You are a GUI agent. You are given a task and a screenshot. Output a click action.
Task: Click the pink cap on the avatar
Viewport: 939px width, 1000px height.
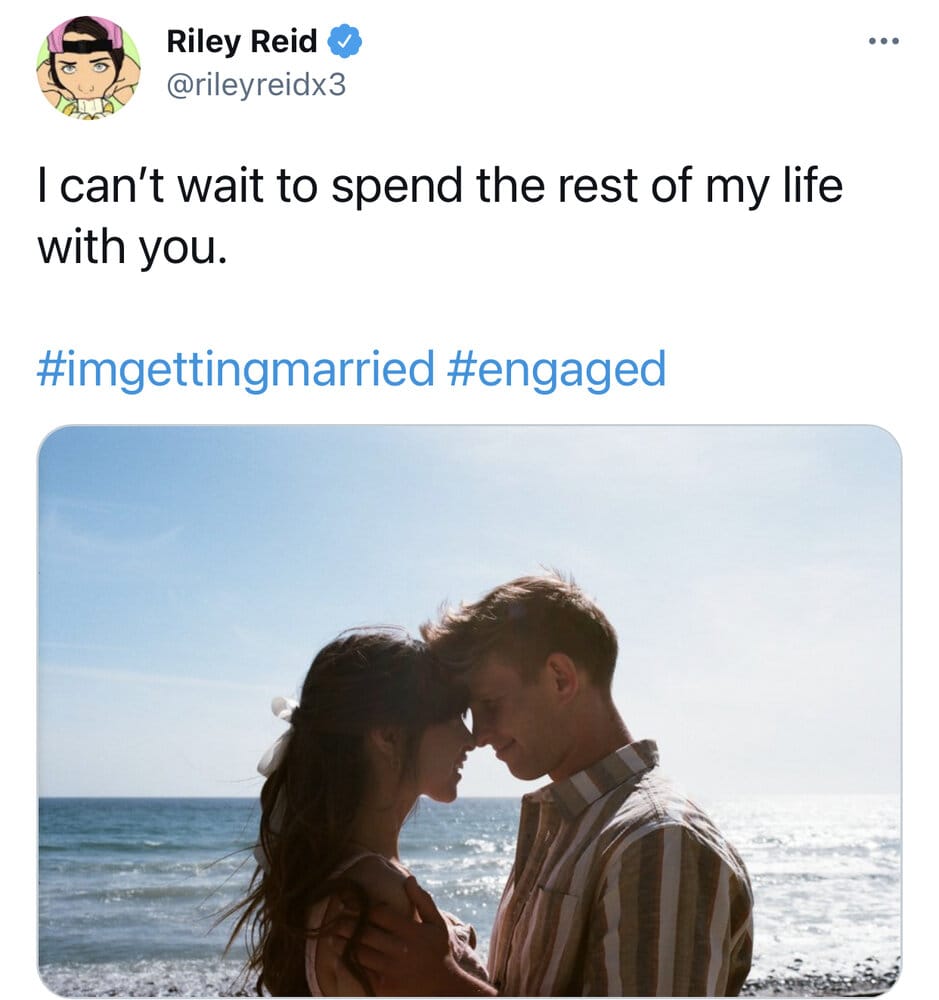coord(88,33)
